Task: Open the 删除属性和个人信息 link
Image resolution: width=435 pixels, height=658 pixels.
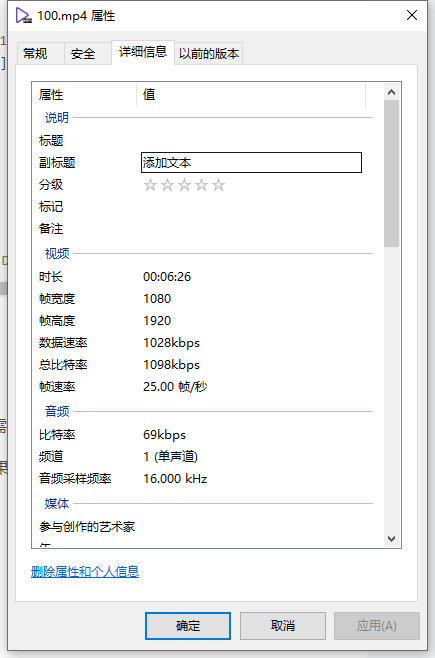Action: [85, 572]
